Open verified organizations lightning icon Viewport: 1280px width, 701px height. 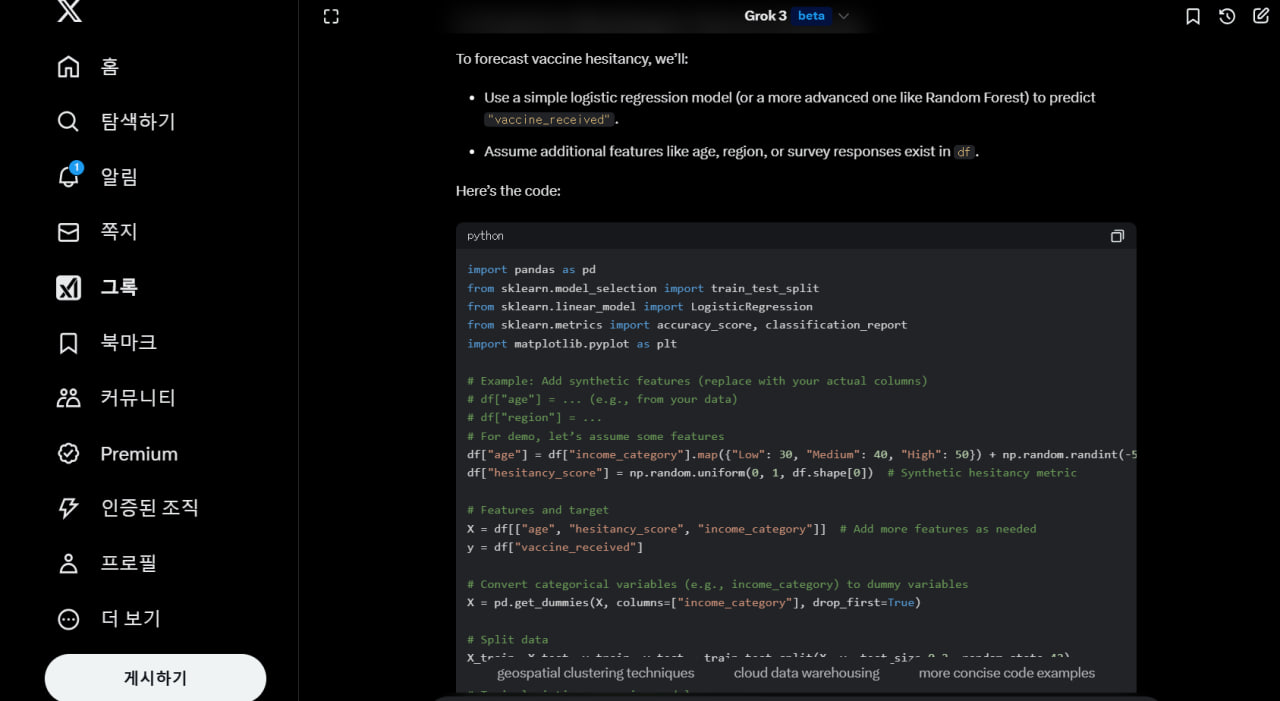[x=68, y=508]
